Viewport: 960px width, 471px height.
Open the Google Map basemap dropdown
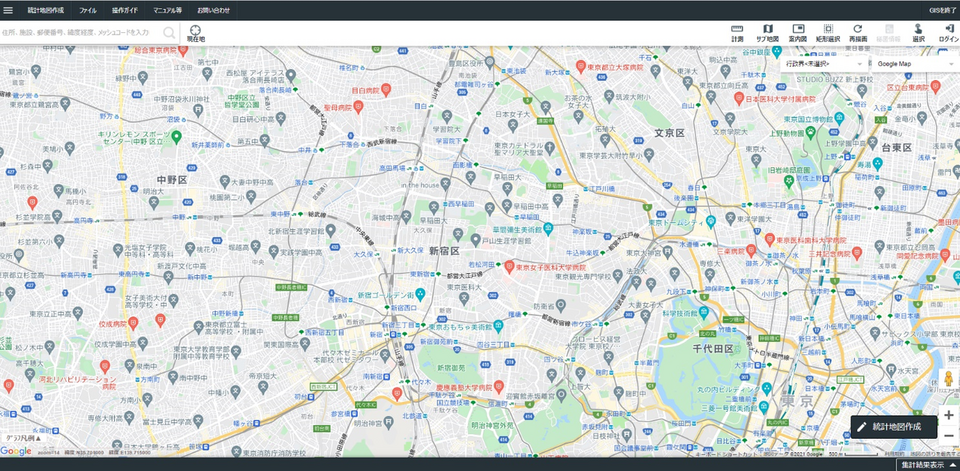click(915, 63)
